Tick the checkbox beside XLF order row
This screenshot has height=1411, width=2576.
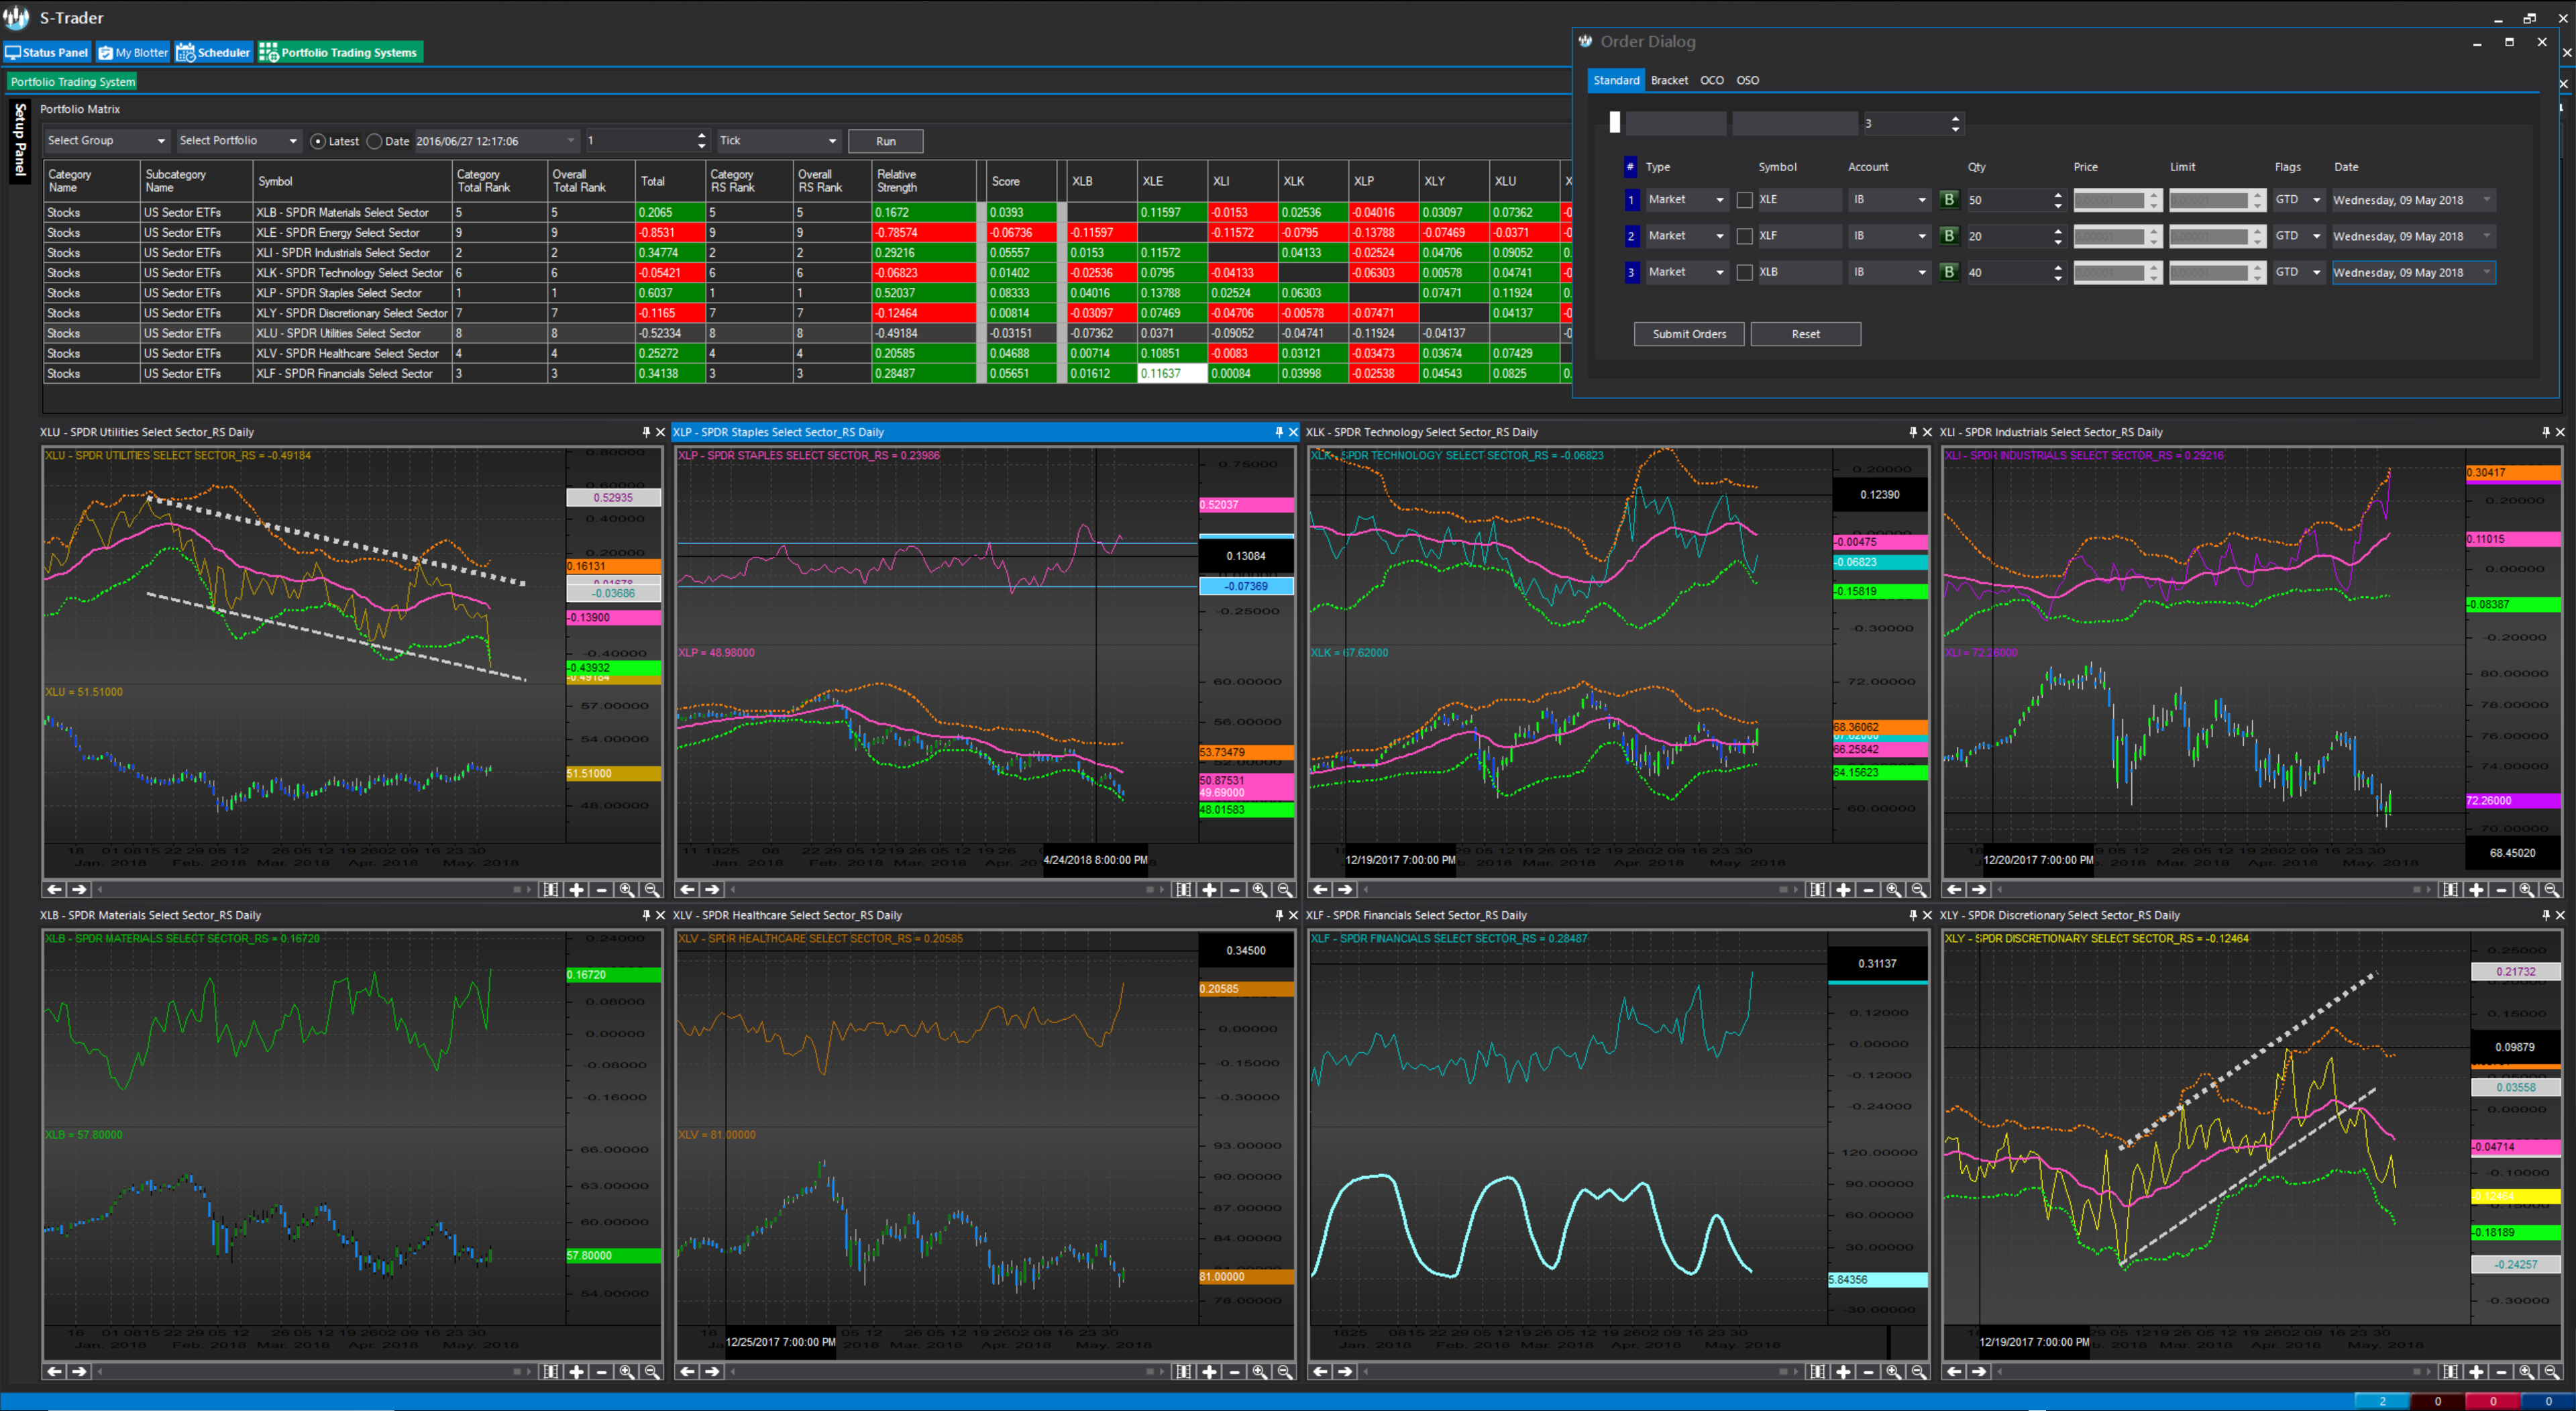(1744, 236)
